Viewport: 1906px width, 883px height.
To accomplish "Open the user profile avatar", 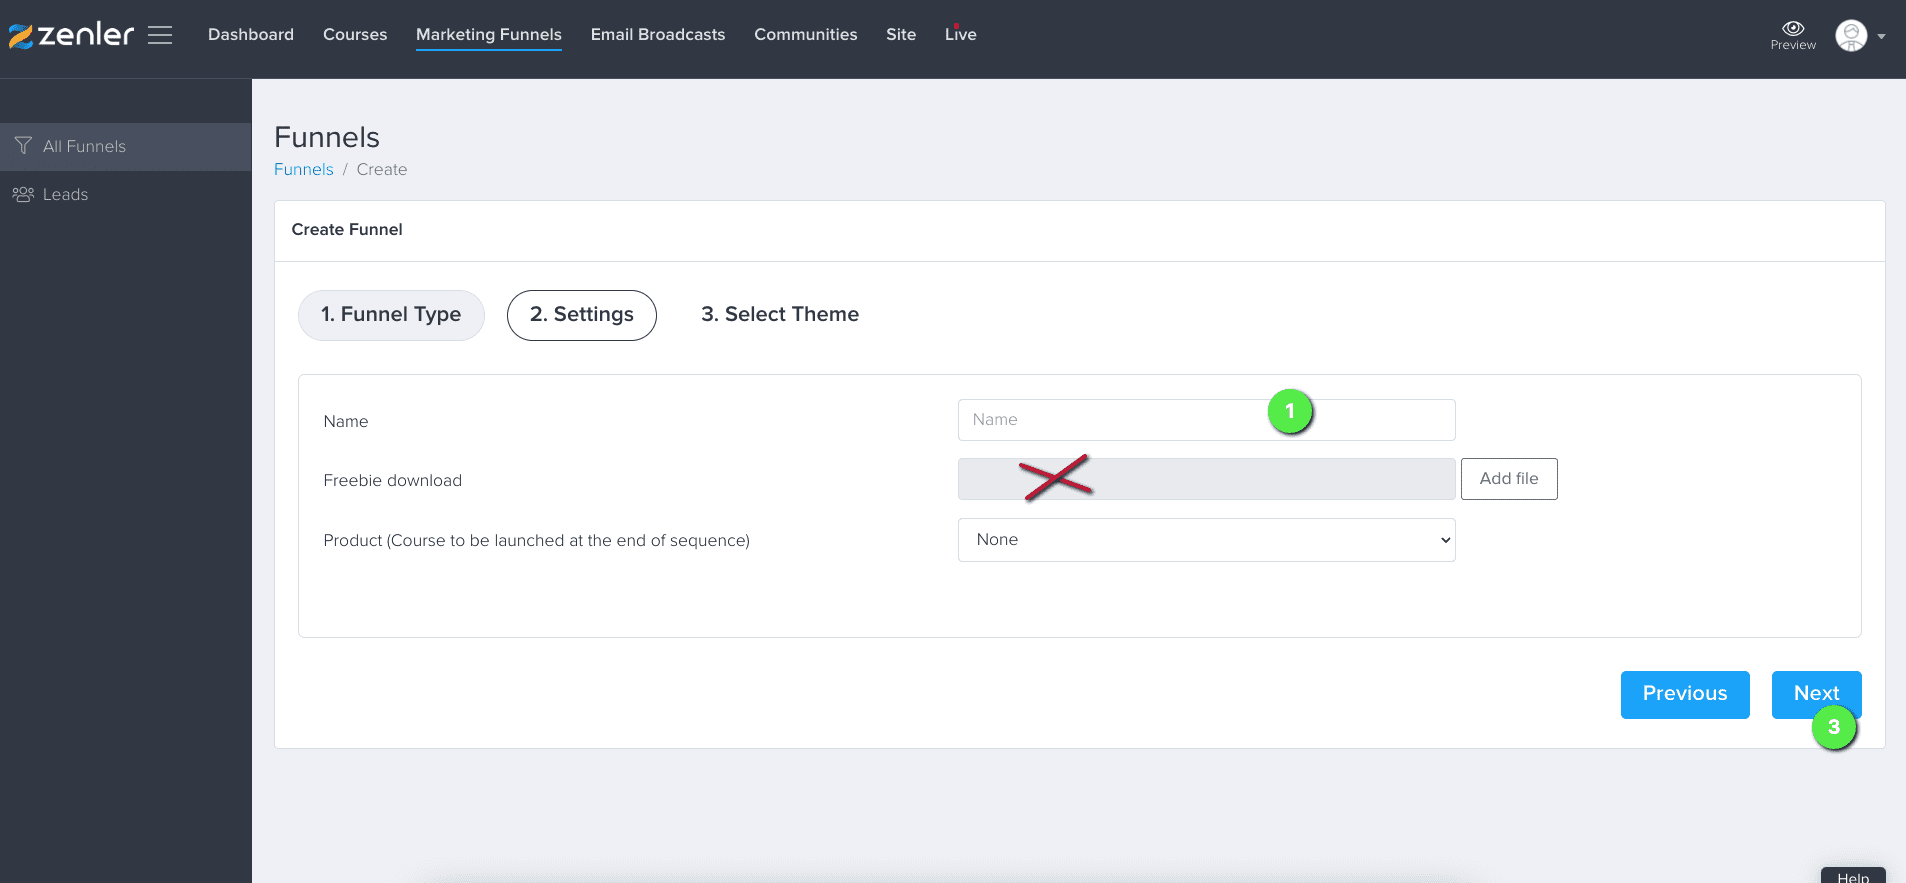I will click(x=1851, y=35).
